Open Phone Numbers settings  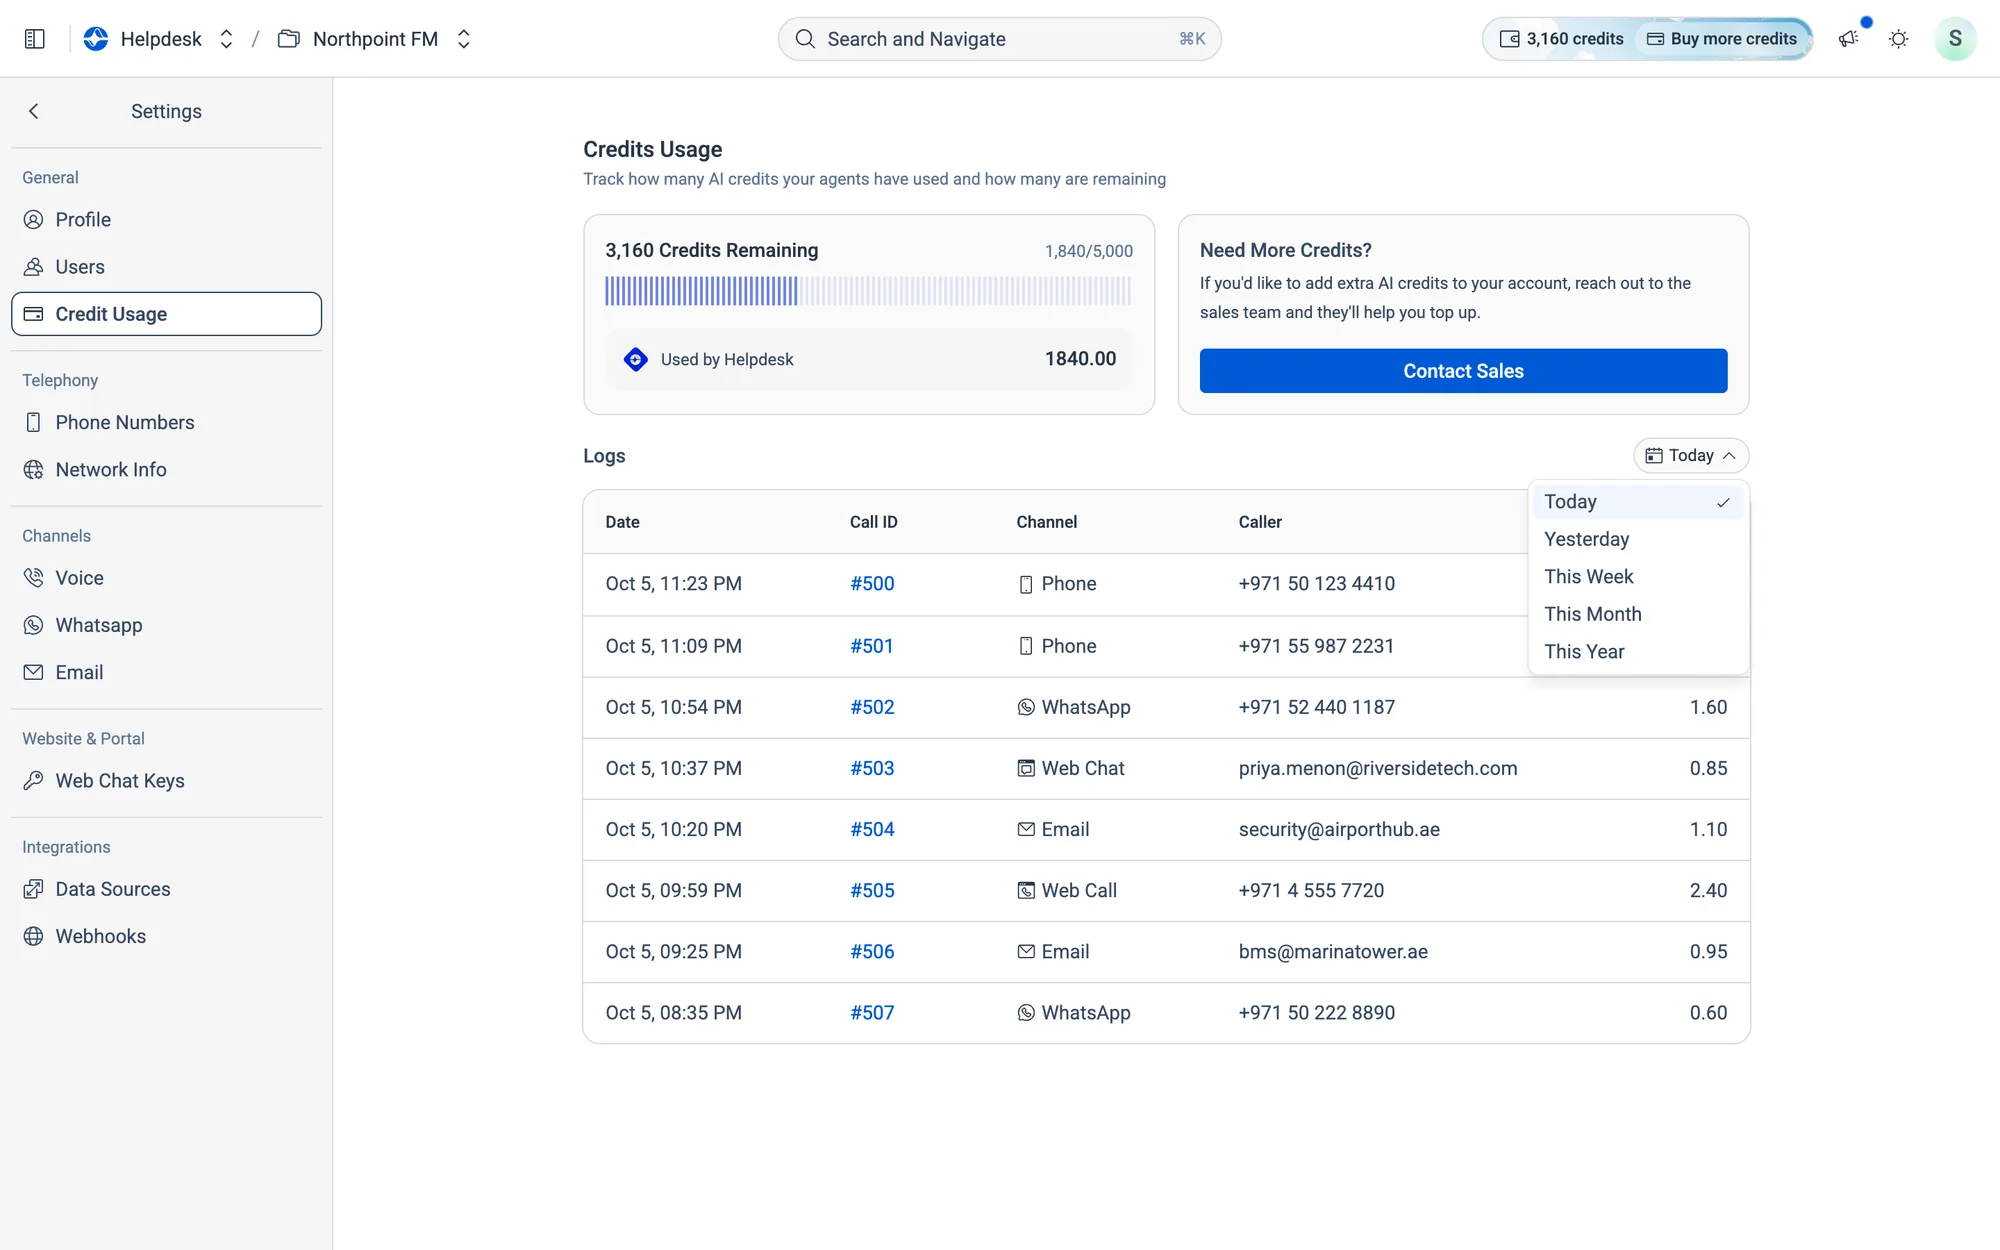[x=166, y=423]
